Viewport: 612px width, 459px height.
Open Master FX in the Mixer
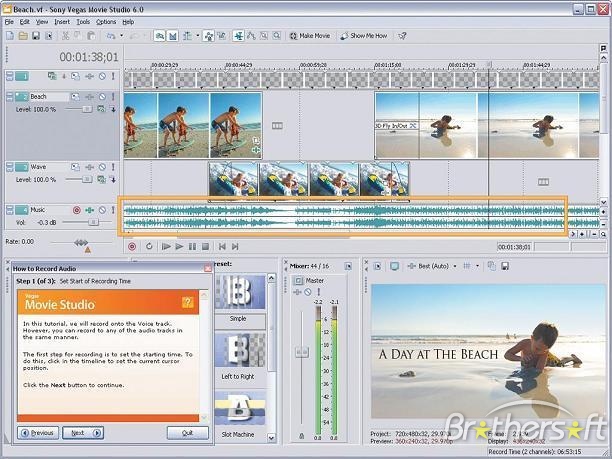(297, 292)
